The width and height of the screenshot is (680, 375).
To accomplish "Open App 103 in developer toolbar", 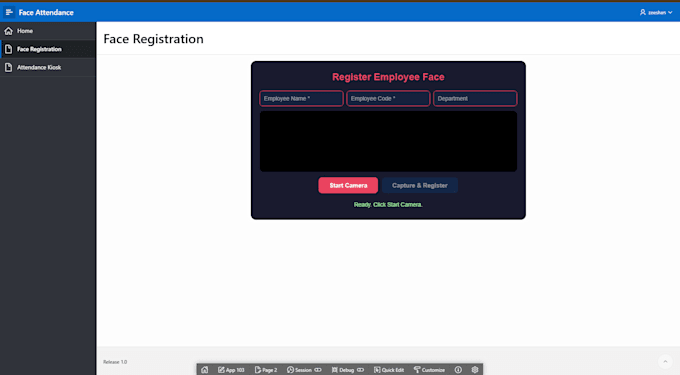I will pos(231,370).
